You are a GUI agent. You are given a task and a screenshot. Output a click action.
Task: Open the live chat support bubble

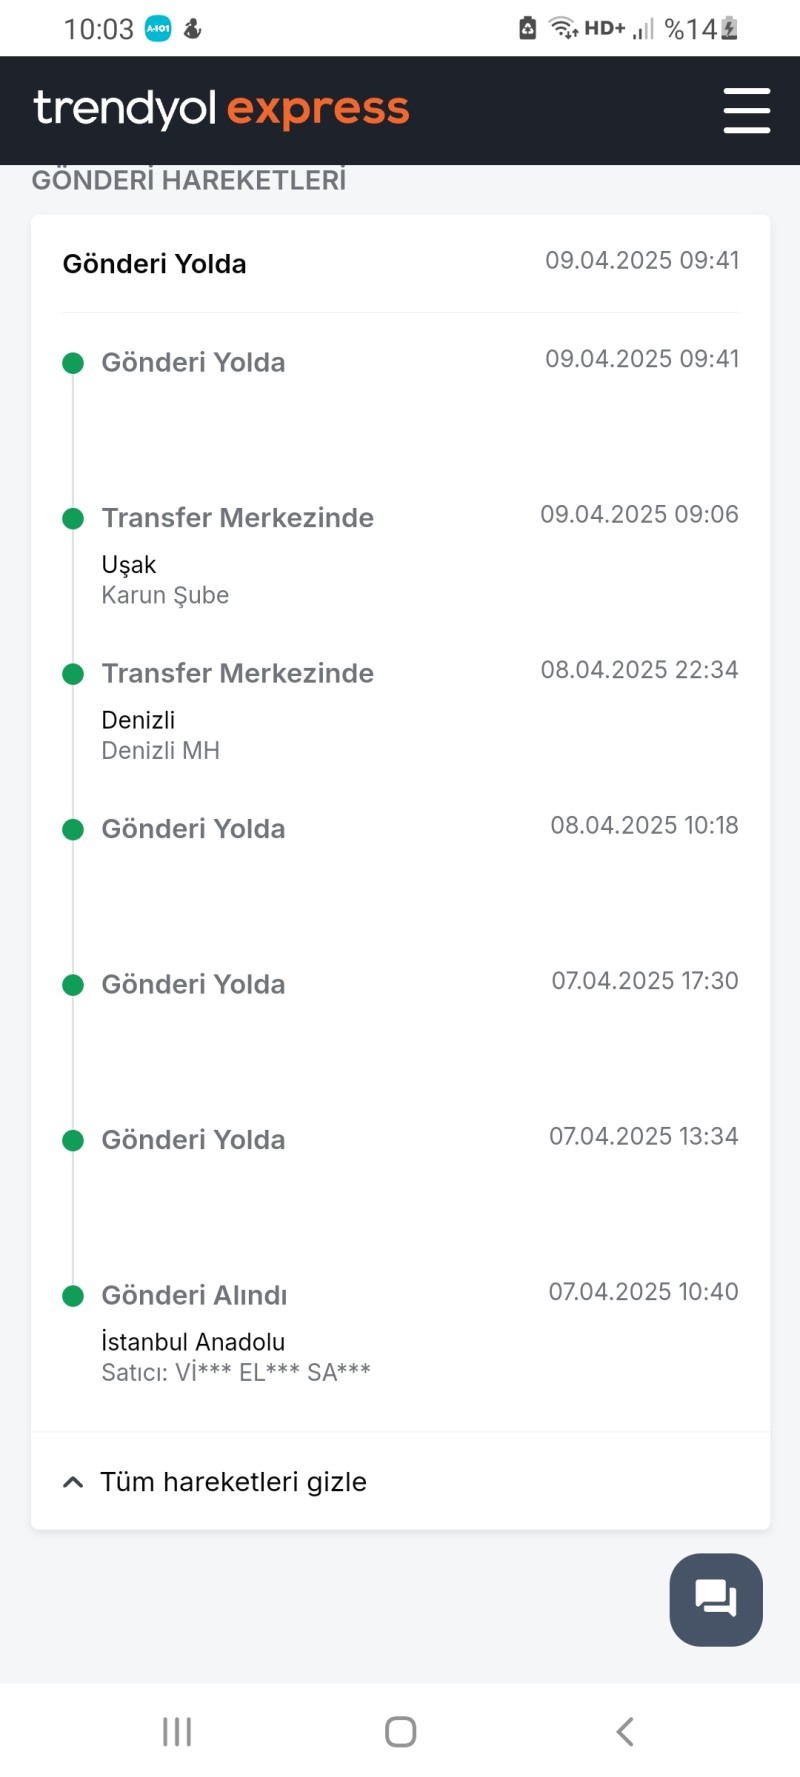(x=716, y=1599)
